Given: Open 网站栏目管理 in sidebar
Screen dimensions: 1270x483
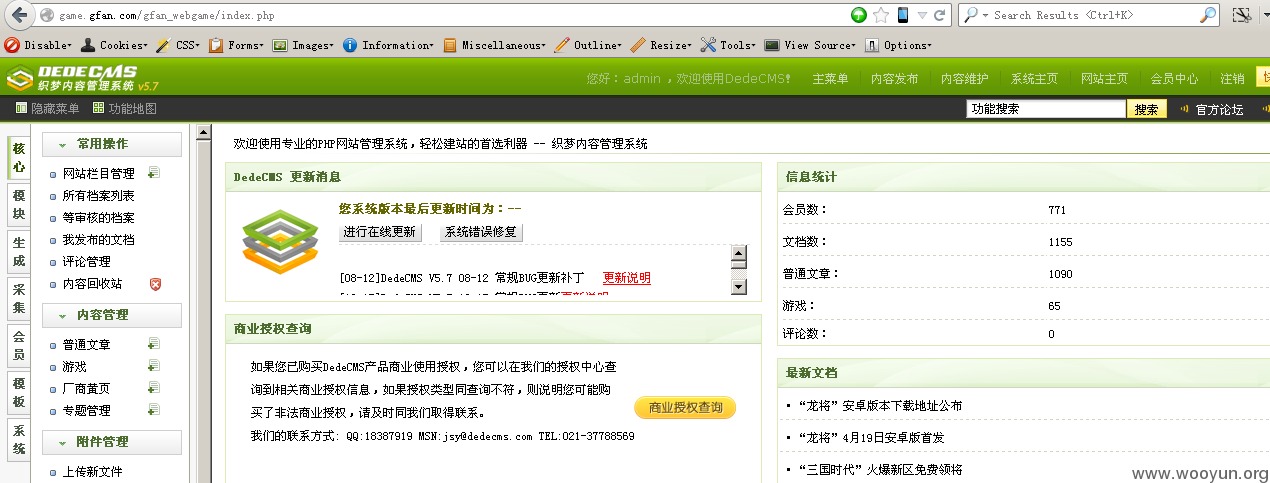Looking at the screenshot, I should (x=98, y=174).
